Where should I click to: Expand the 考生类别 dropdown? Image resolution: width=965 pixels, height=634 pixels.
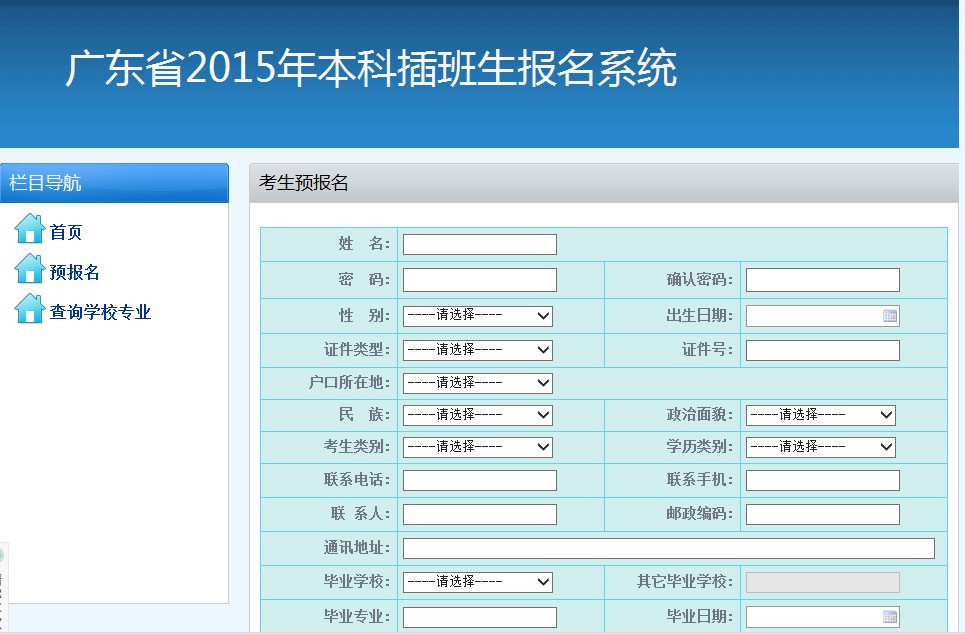(477, 447)
